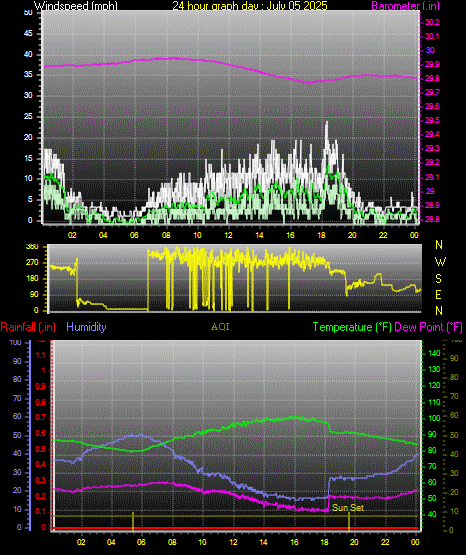Viewport: 466px width, 555px height.
Task: Click the Dew Point (°F) legend label
Action: point(428,327)
